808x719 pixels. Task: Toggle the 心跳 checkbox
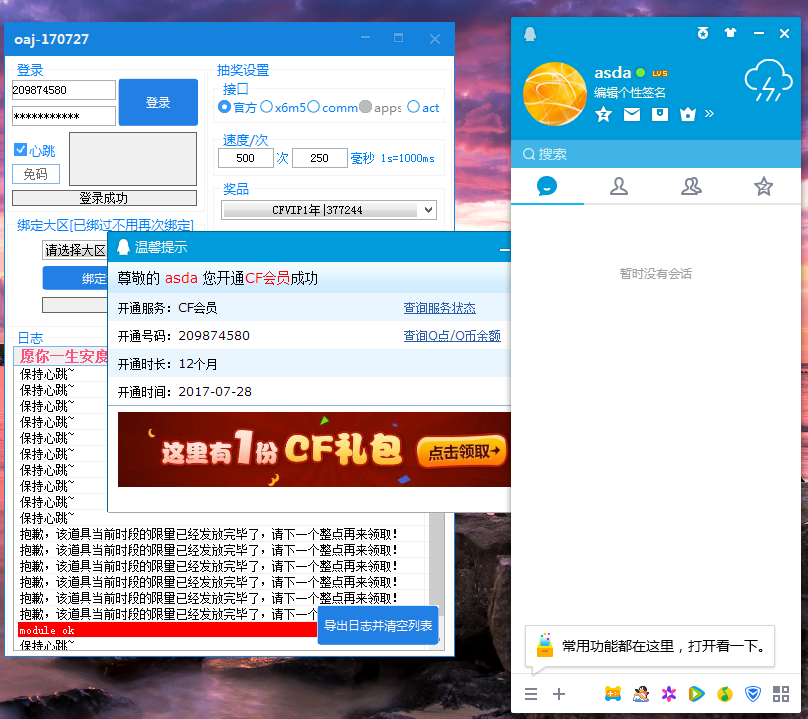(x=21, y=150)
